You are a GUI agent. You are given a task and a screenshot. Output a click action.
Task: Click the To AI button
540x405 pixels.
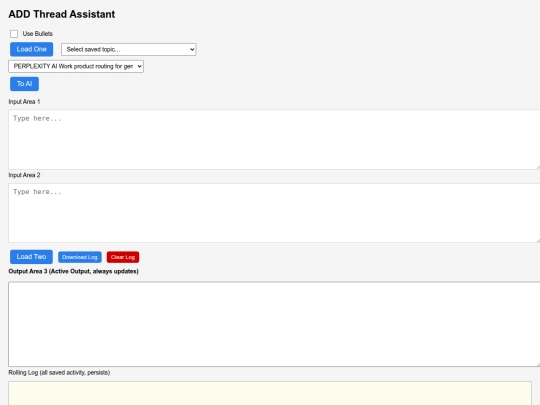24,84
